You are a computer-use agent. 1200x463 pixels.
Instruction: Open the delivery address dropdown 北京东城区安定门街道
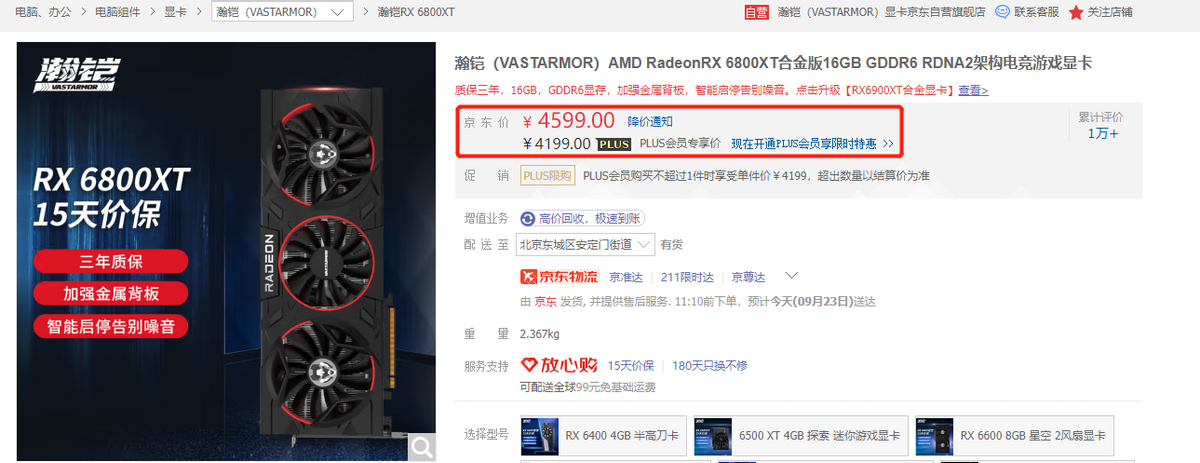[587, 244]
